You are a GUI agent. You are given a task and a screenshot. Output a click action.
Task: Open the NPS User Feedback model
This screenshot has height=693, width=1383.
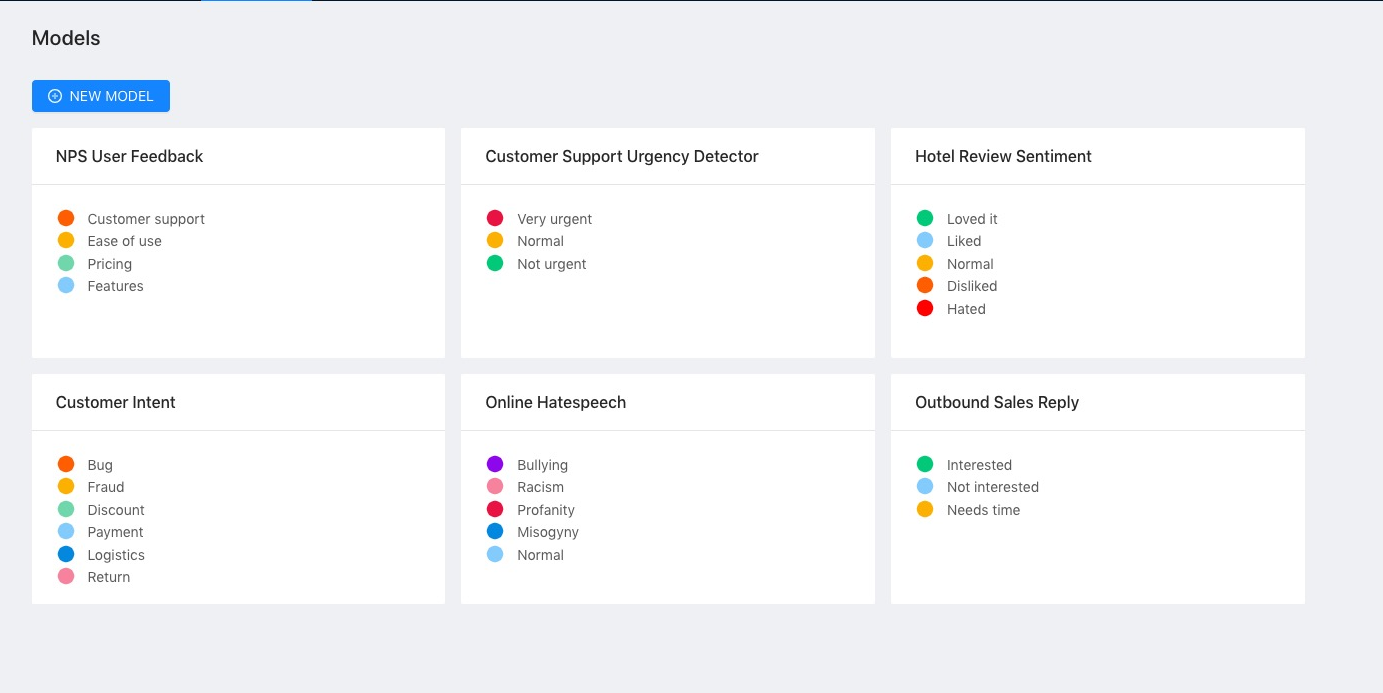click(129, 156)
